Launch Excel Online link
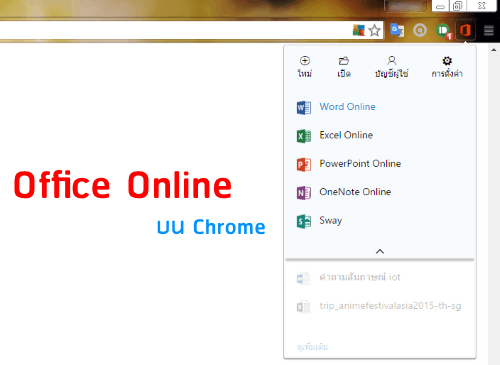The height and width of the screenshot is (365, 500). [346, 135]
